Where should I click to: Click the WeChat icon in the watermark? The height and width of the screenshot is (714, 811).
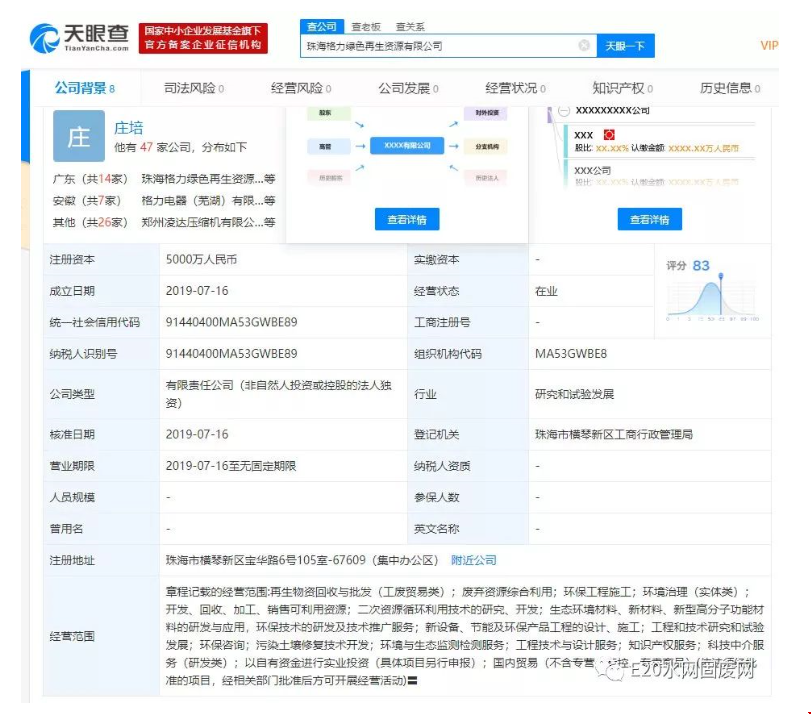coord(611,672)
